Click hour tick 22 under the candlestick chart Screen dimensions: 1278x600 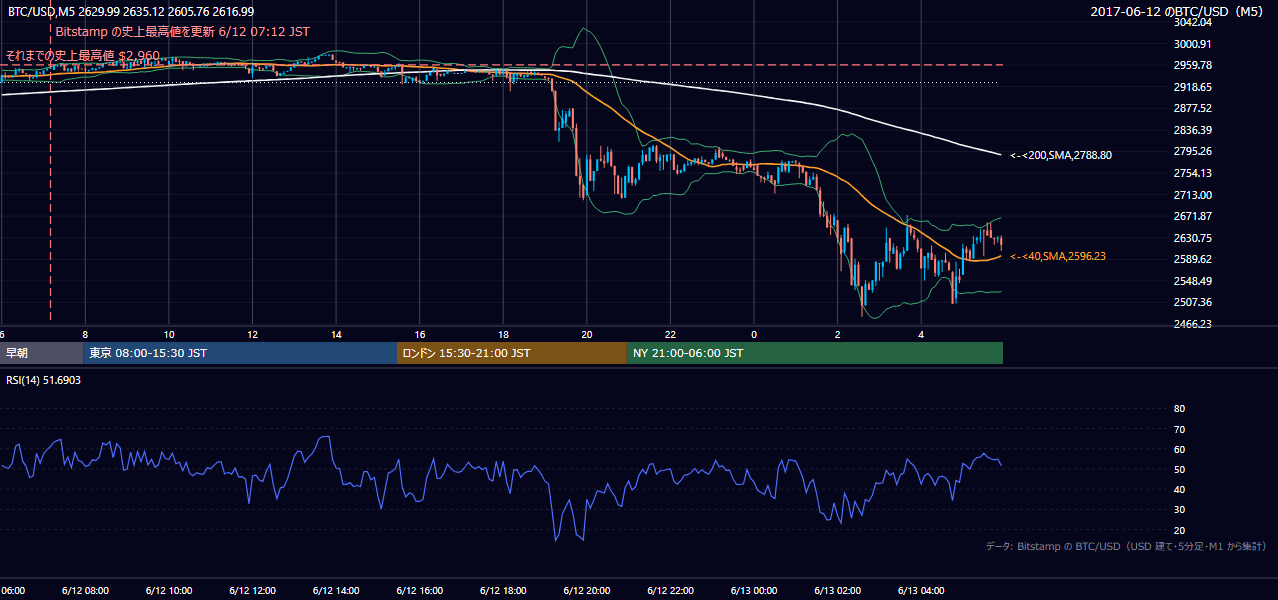point(670,335)
